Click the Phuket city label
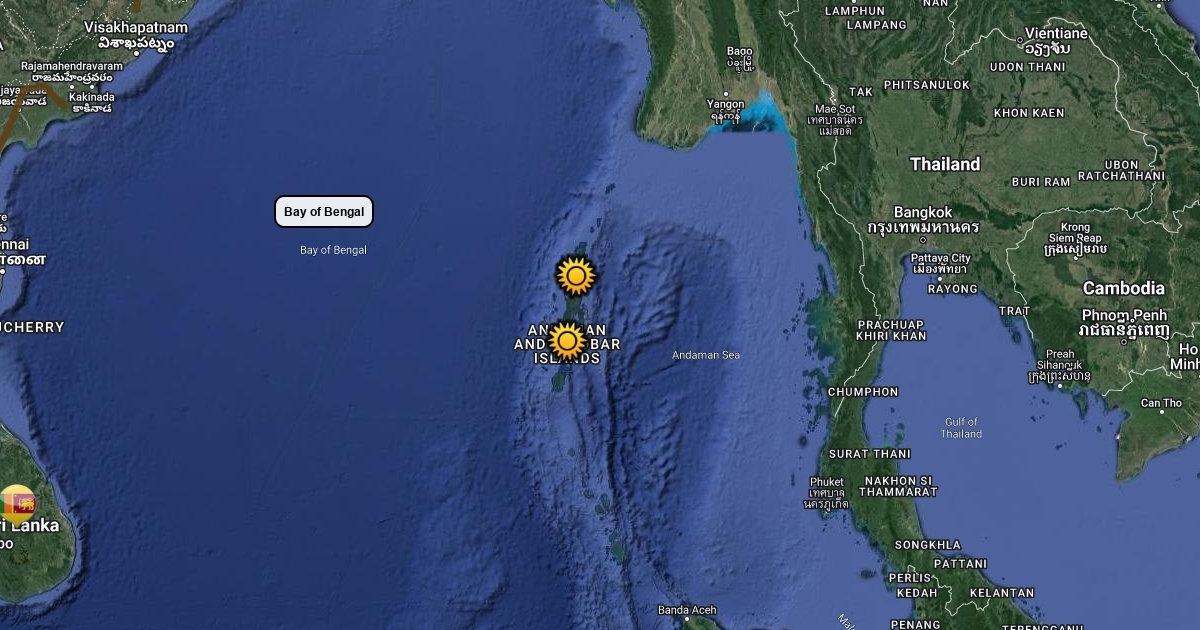 pos(827,482)
